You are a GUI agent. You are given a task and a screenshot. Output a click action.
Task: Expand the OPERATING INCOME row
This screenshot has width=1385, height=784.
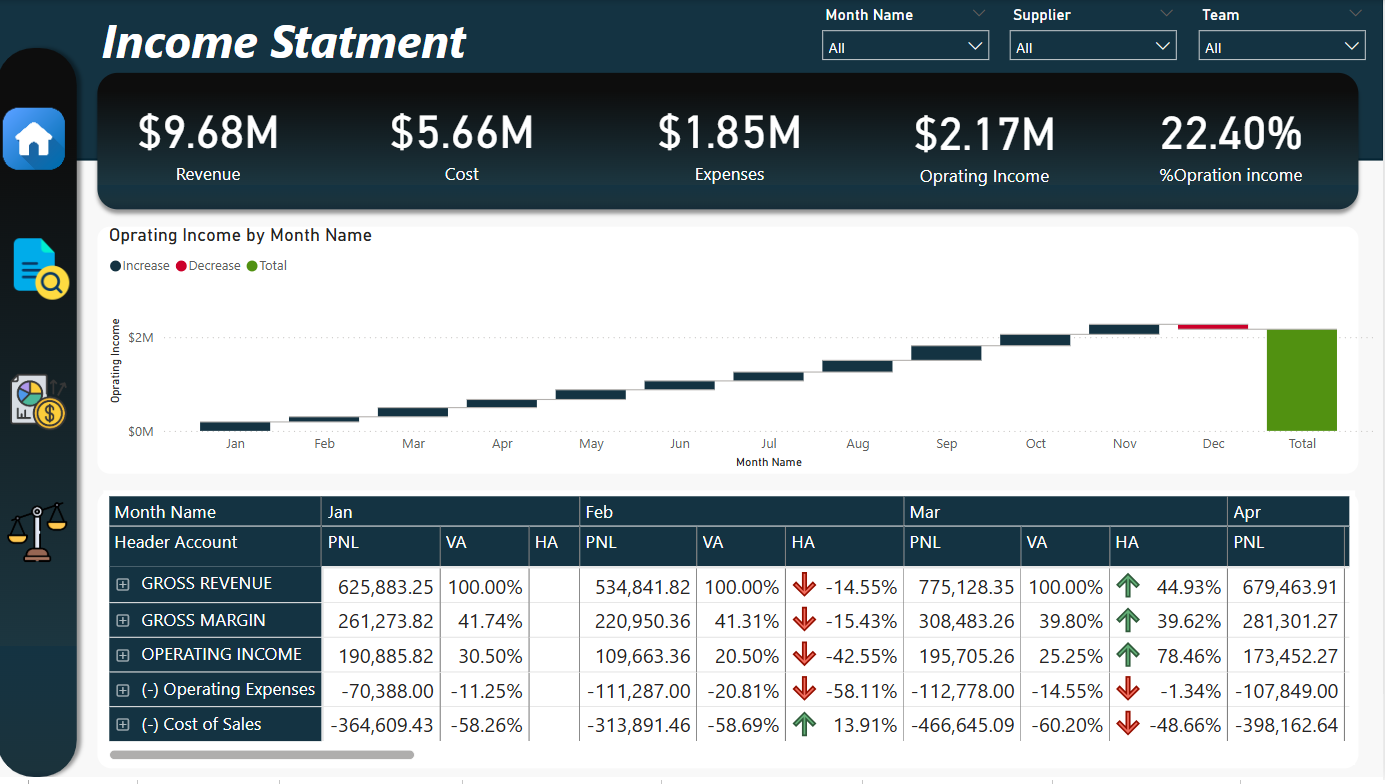tap(123, 656)
